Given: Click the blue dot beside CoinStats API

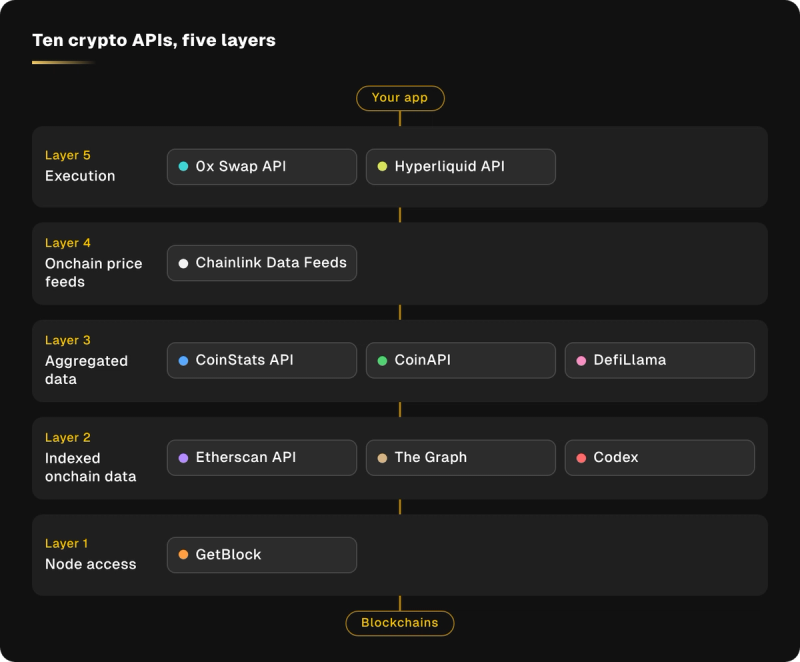Looking at the screenshot, I should point(183,361).
